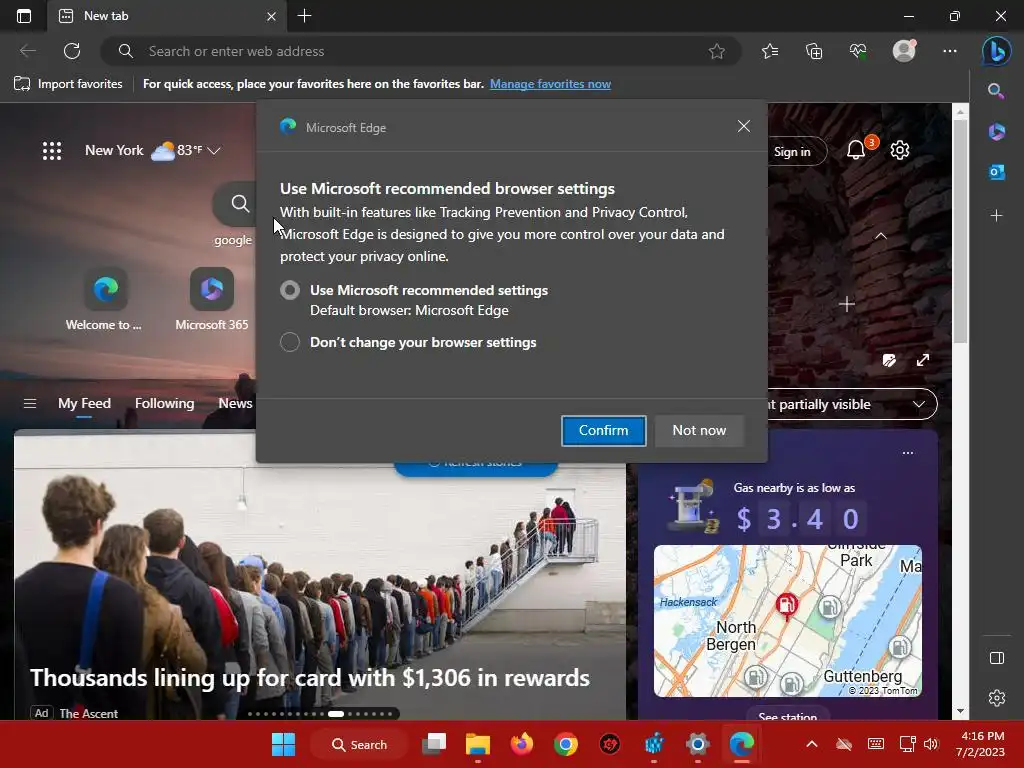Open page settings gear icon
This screenshot has height=768, width=1024.
tap(900, 150)
